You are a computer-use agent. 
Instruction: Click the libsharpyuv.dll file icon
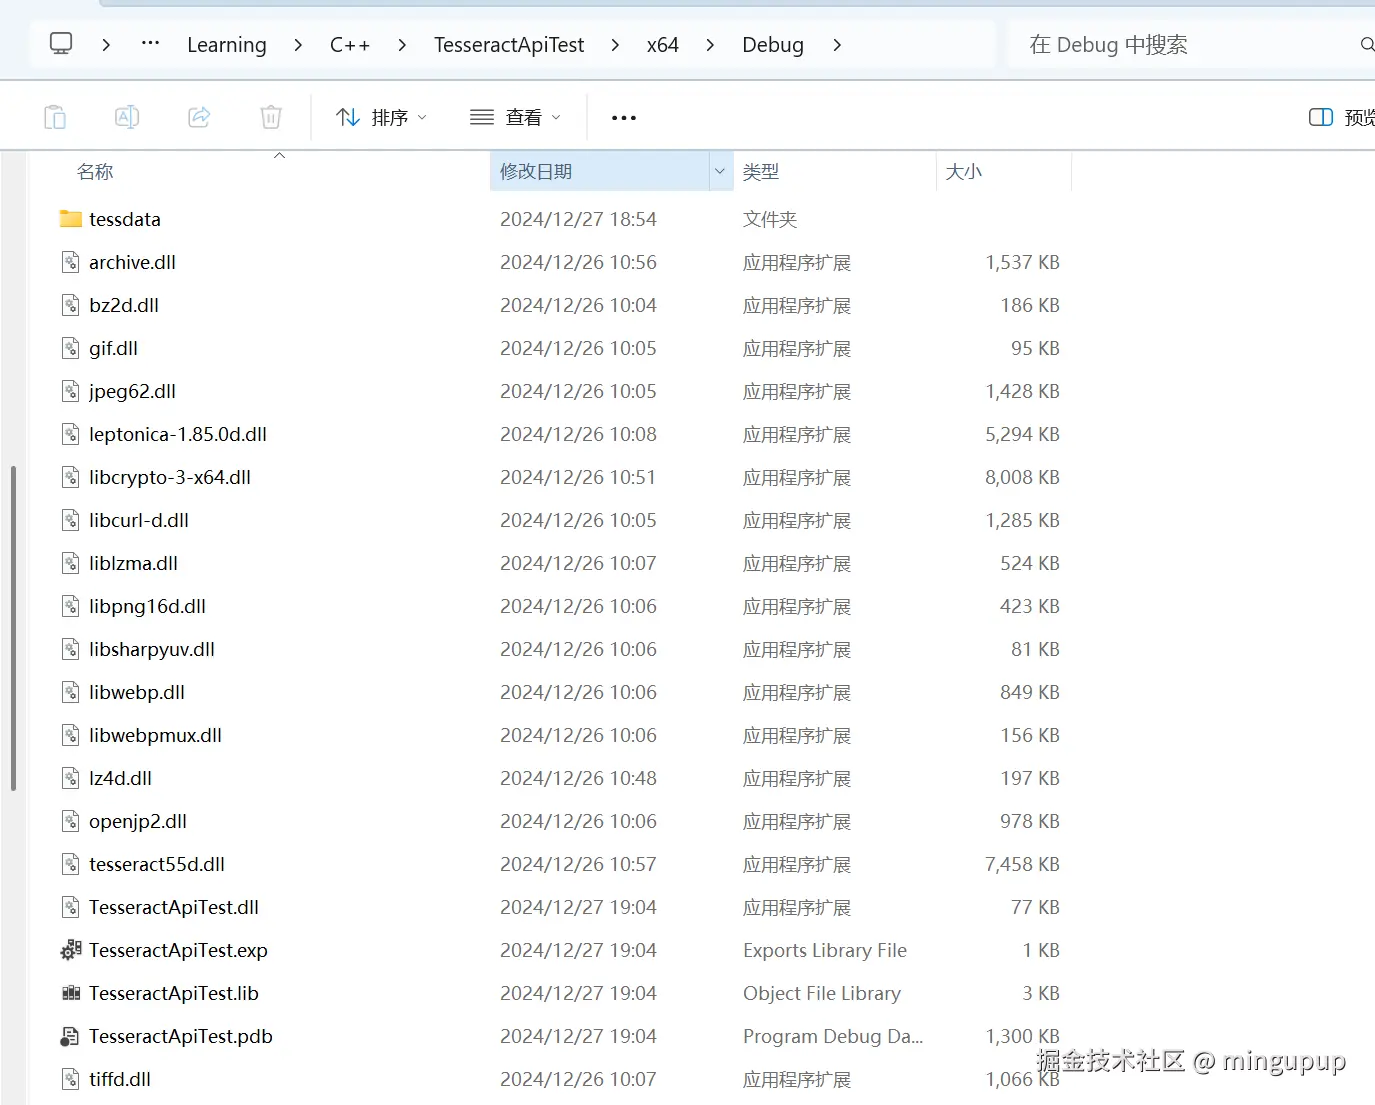(x=70, y=649)
